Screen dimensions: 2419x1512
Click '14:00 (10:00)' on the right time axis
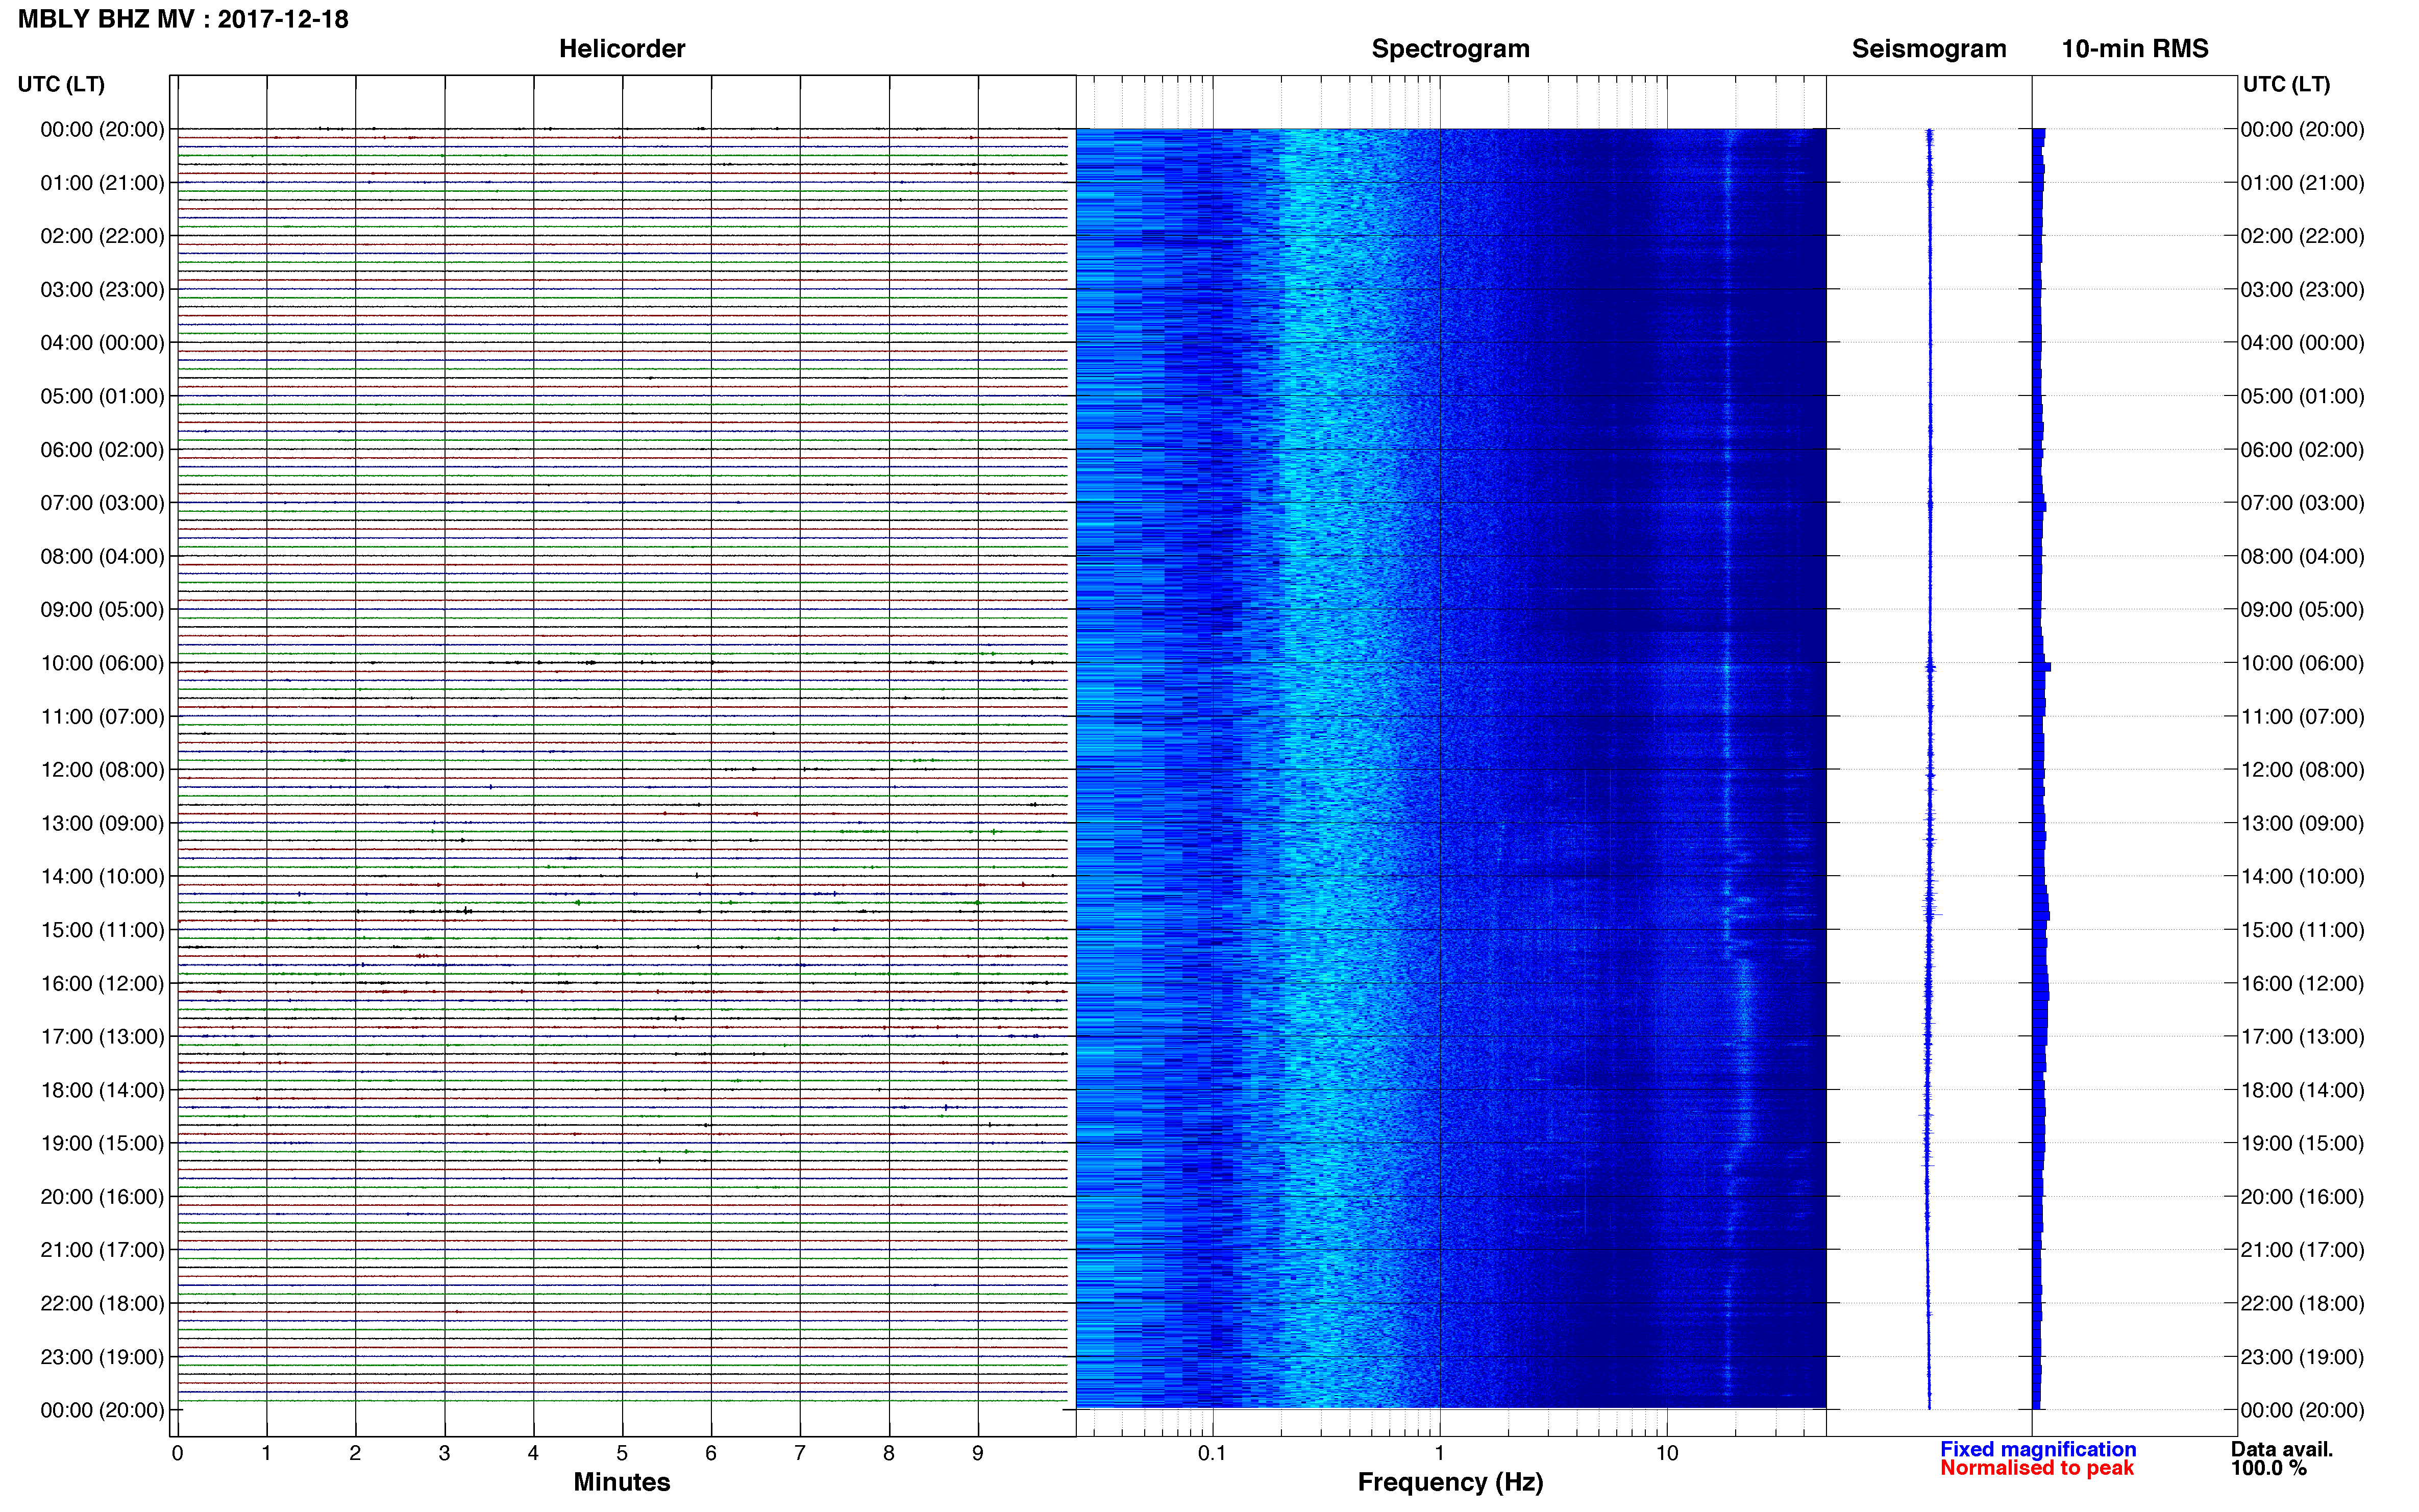(2302, 877)
